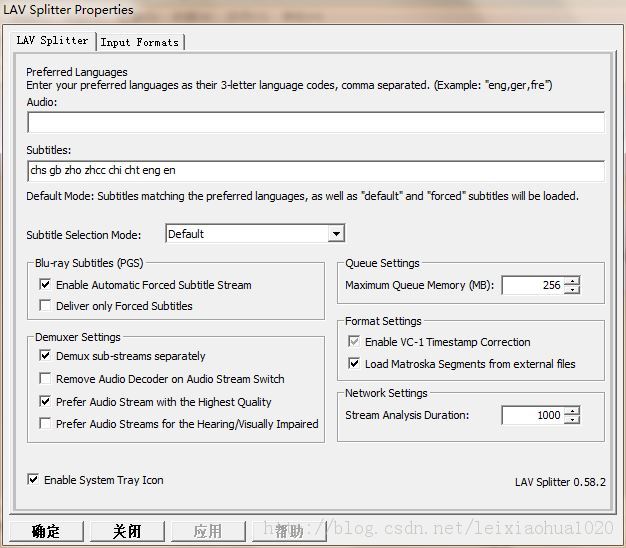Image resolution: width=626 pixels, height=548 pixels.
Task: Uncheck Load Matroska Segments from external files
Action: tap(354, 363)
